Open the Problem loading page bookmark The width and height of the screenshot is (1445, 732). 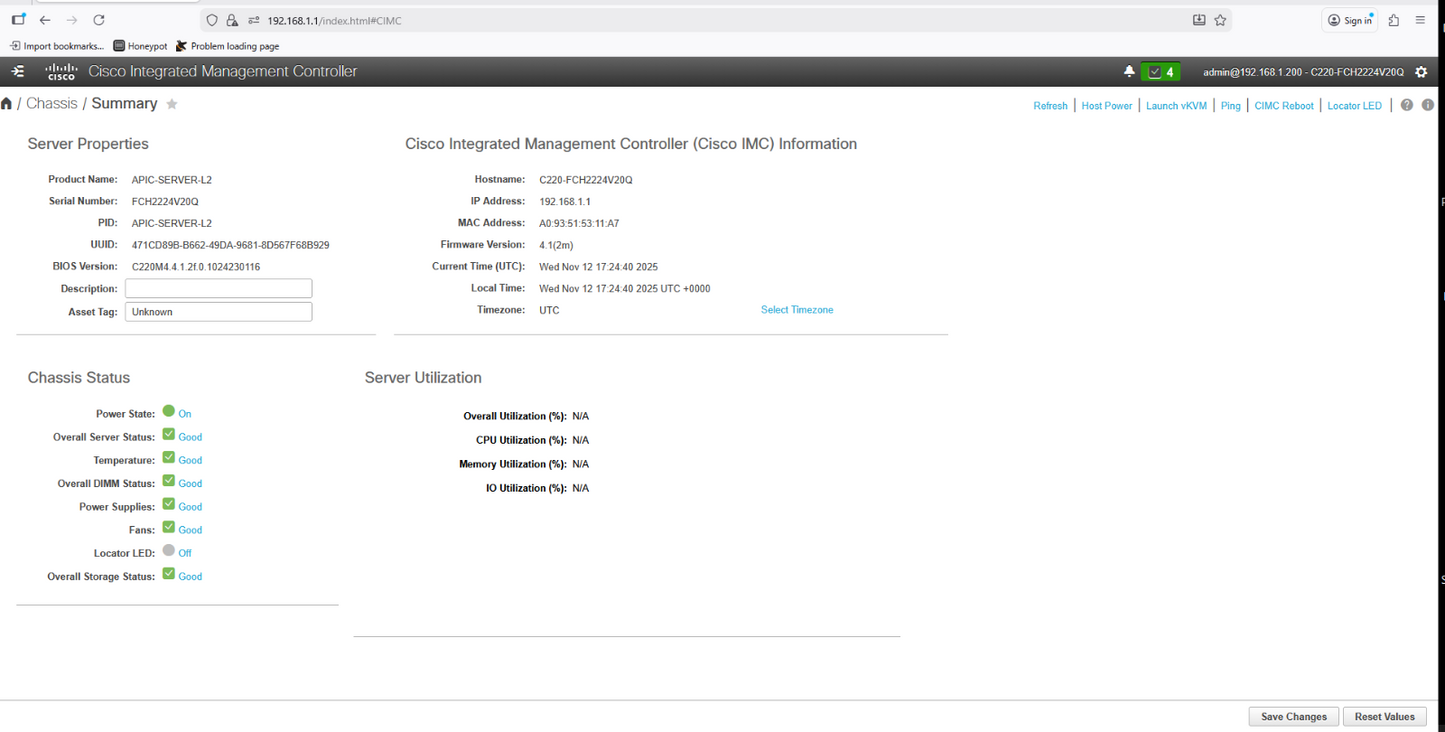tap(227, 46)
